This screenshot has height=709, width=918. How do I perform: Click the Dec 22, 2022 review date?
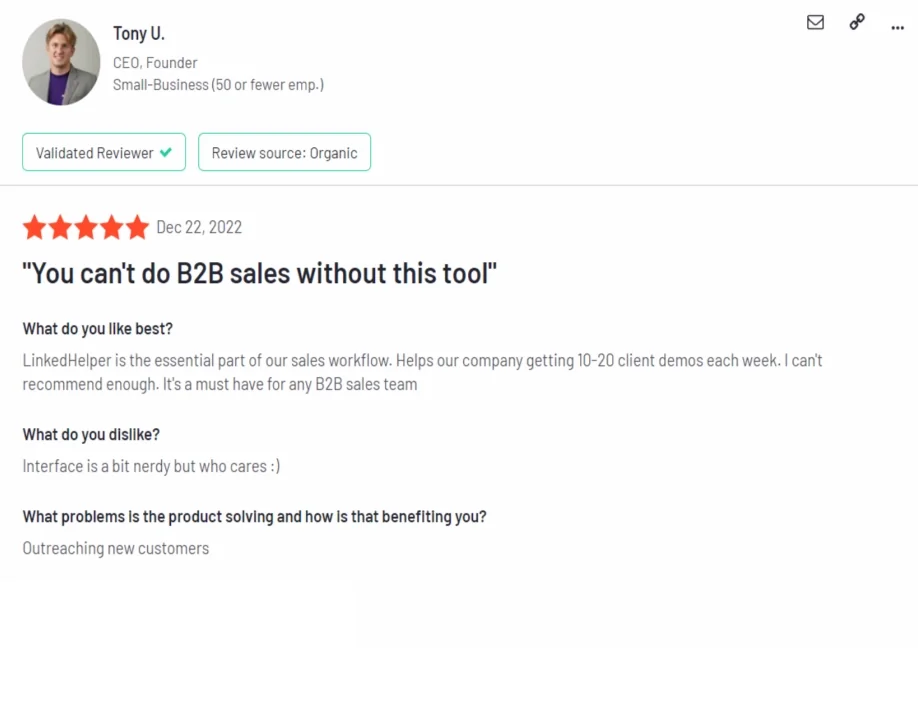pyautogui.click(x=199, y=228)
